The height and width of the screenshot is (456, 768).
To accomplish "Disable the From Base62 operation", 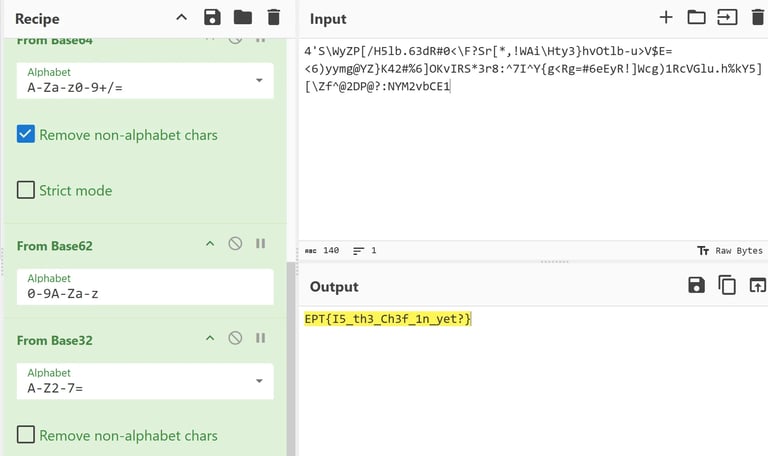I will [235, 244].
